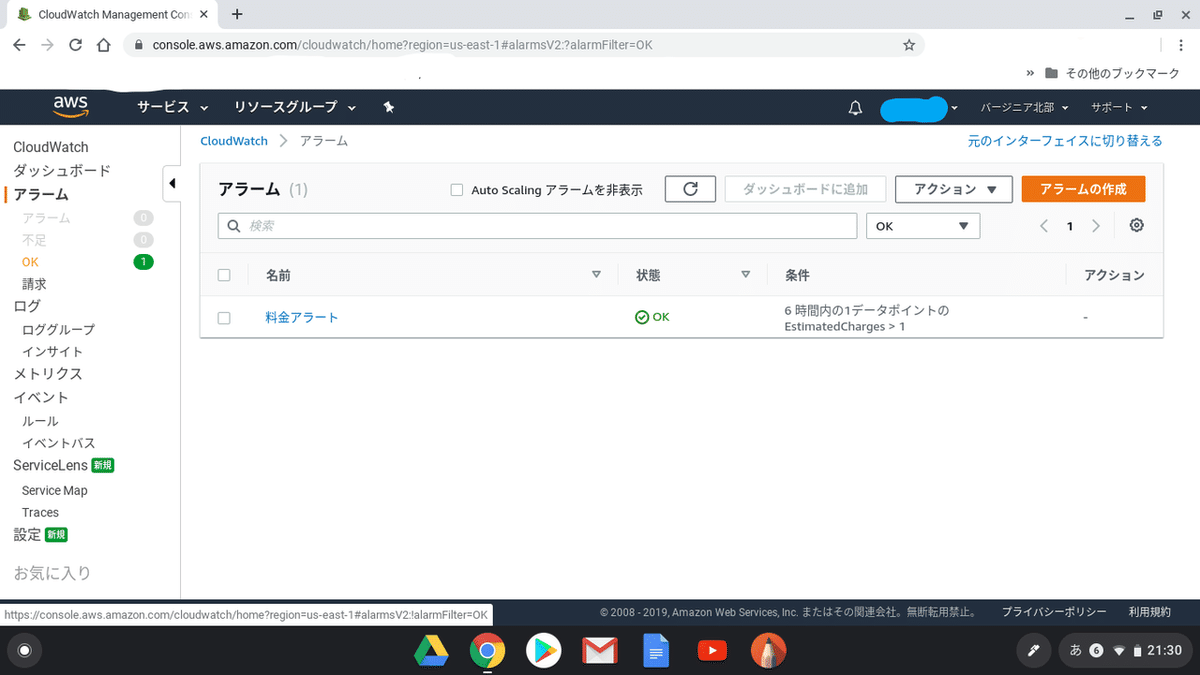
Task: Click the refresh alarms button
Action: pyautogui.click(x=690, y=189)
